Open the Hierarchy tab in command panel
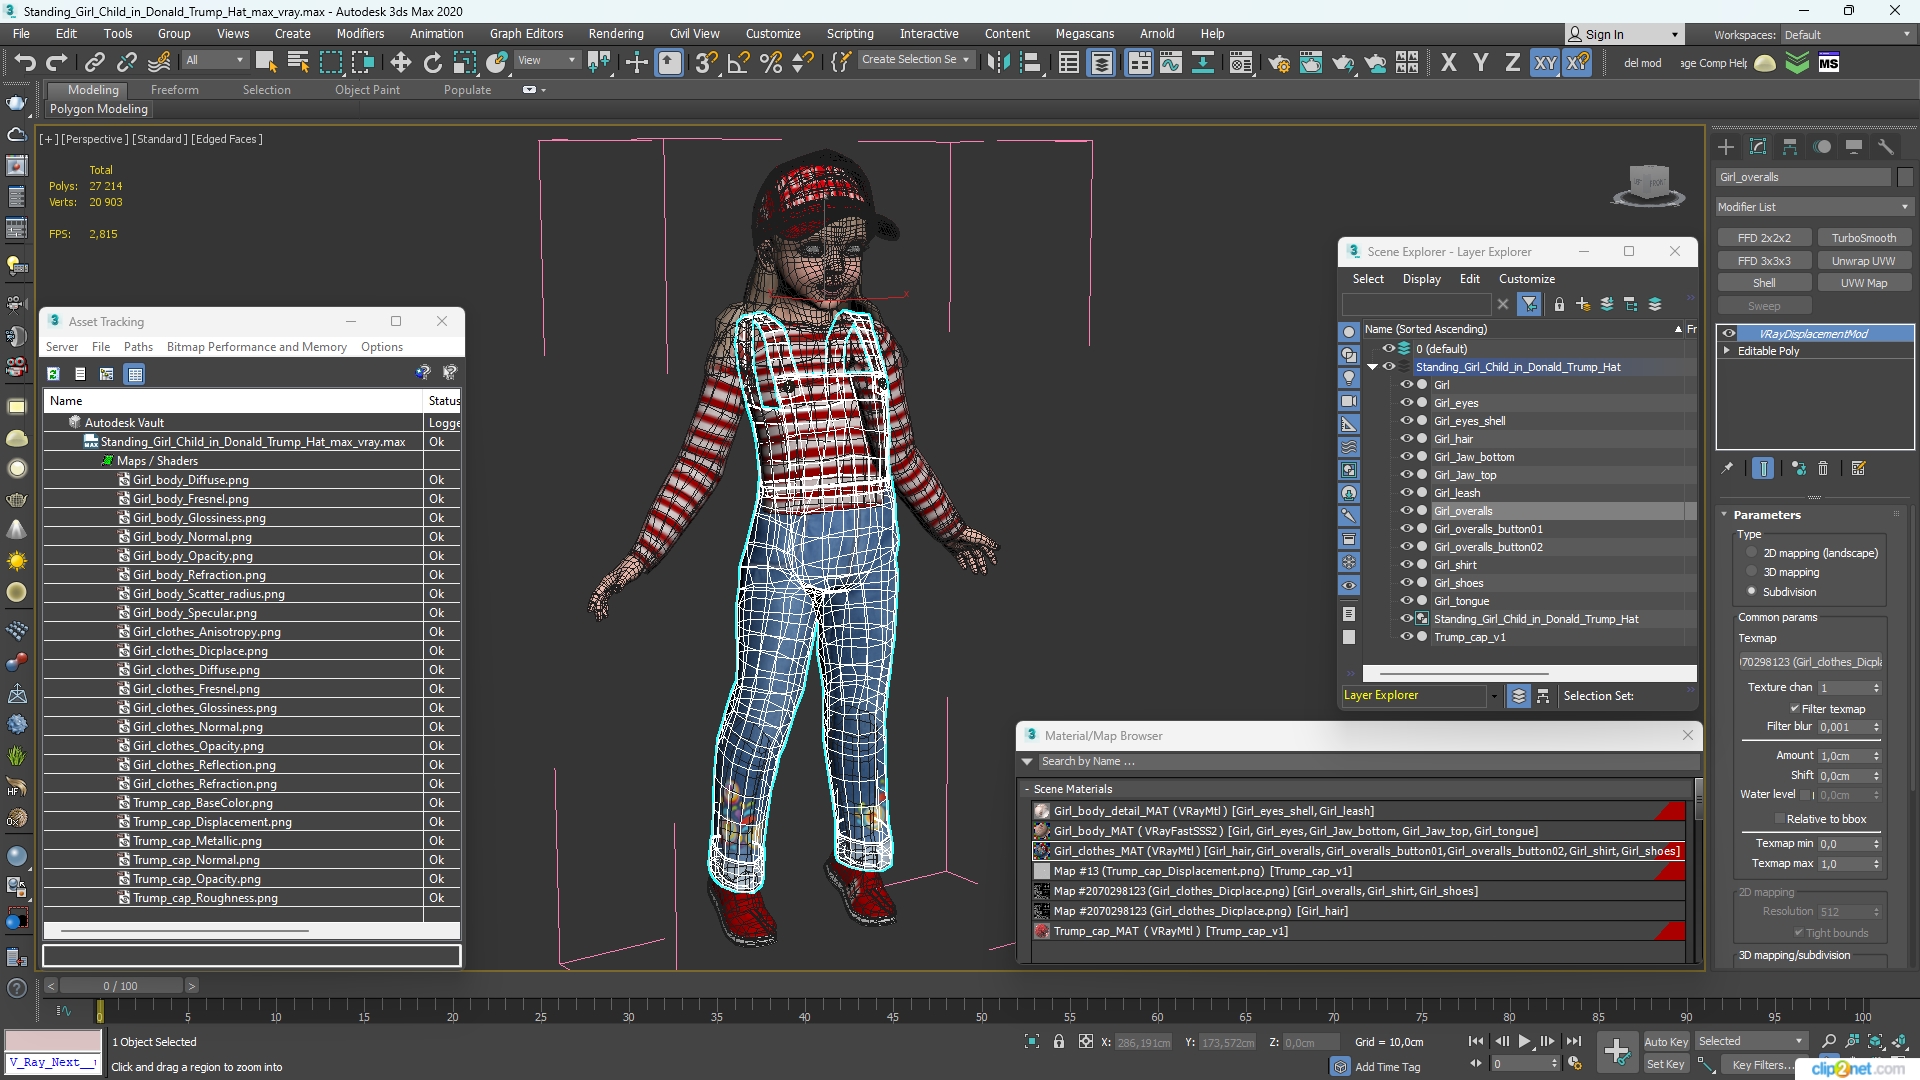Image resolution: width=1920 pixels, height=1080 pixels. tap(1790, 147)
